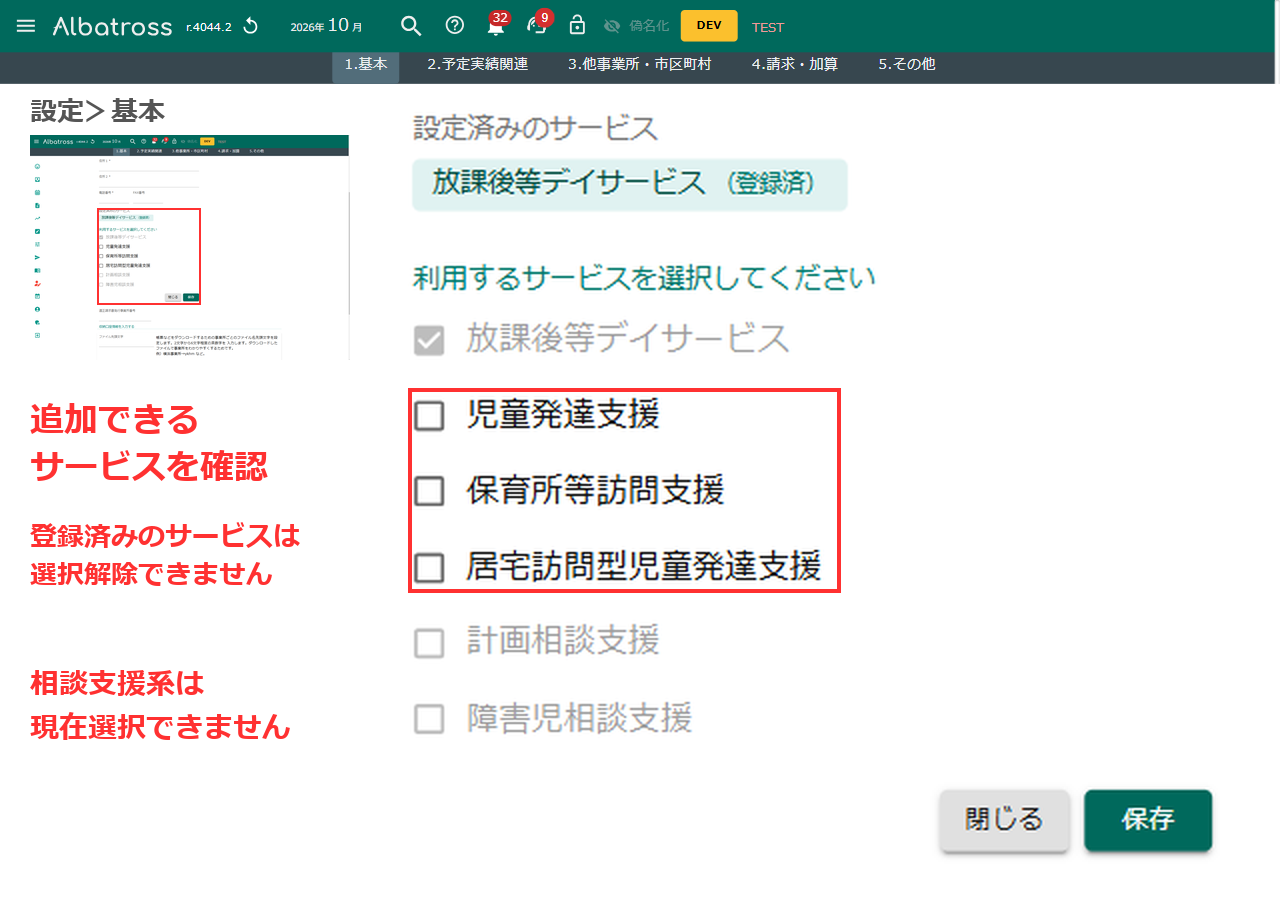Click the padlock icon in header
This screenshot has height=900, width=1280.
pos(577,25)
